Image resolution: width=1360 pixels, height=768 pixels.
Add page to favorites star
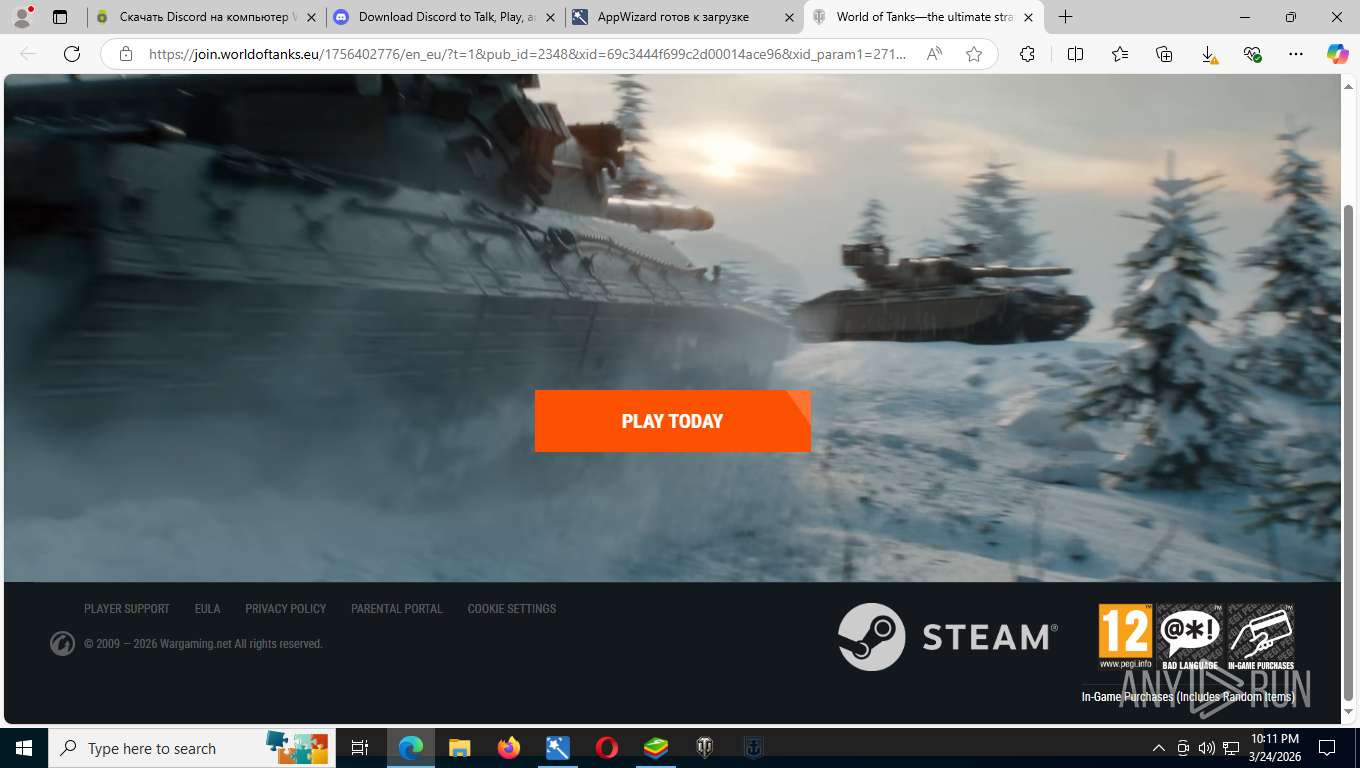(x=974, y=55)
